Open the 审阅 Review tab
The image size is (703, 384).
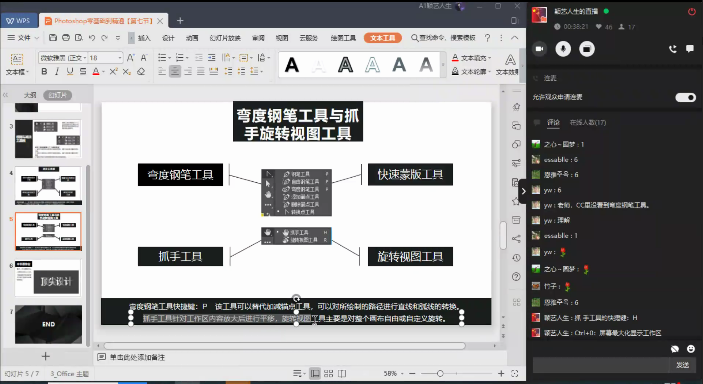(x=258, y=38)
